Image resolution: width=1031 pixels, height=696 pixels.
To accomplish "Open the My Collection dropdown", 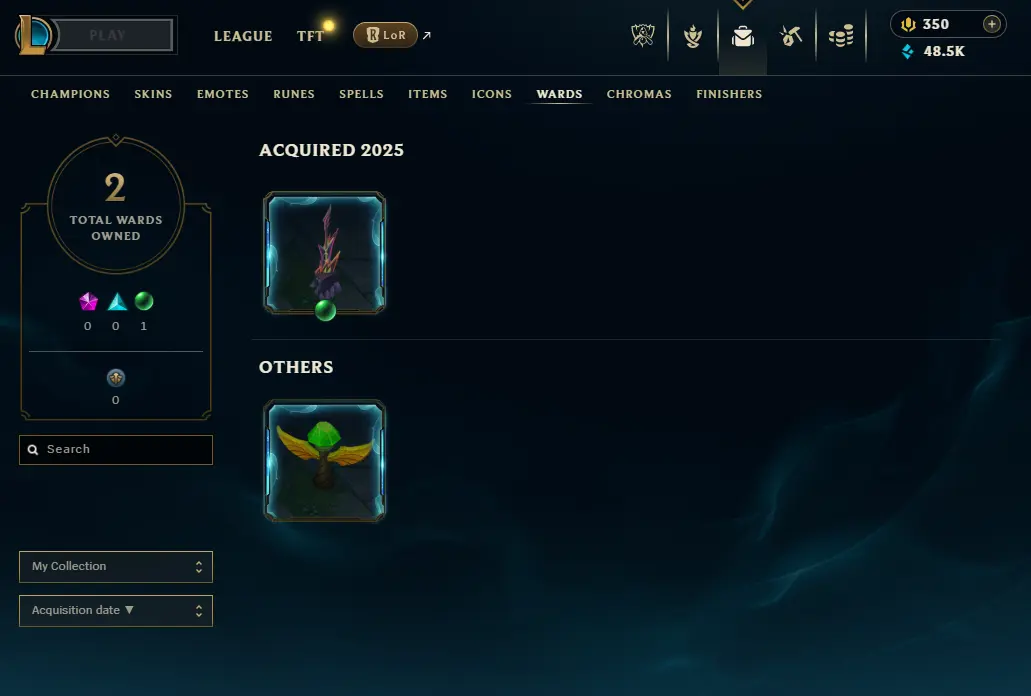I will (x=116, y=567).
